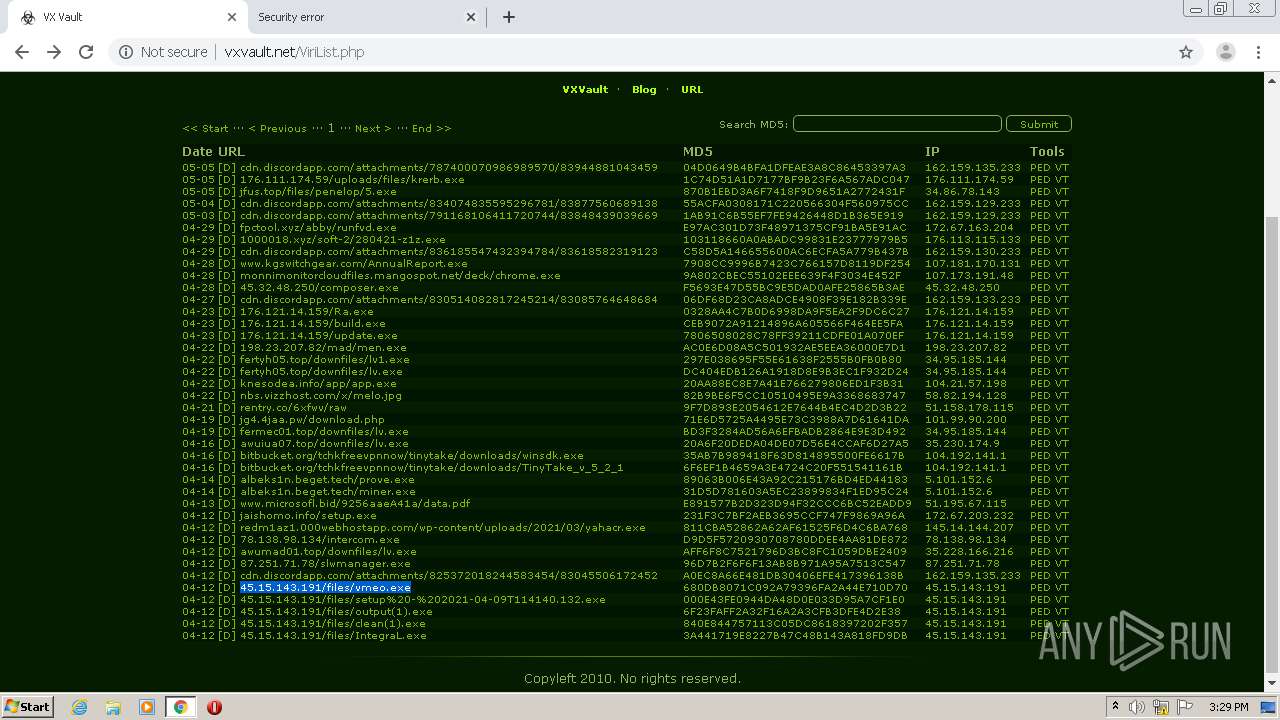The height and width of the screenshot is (720, 1280).
Task: Open the Blog navigation link
Action: (644, 89)
